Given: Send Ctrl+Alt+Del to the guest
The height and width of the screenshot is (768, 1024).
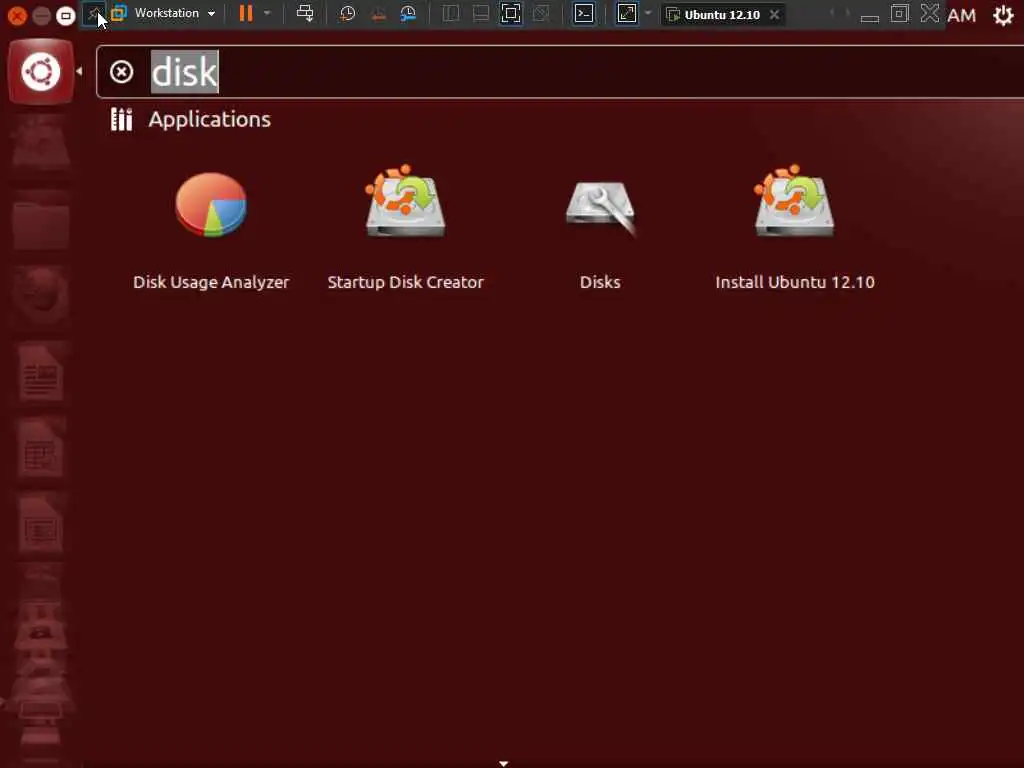Looking at the screenshot, I should click(305, 14).
